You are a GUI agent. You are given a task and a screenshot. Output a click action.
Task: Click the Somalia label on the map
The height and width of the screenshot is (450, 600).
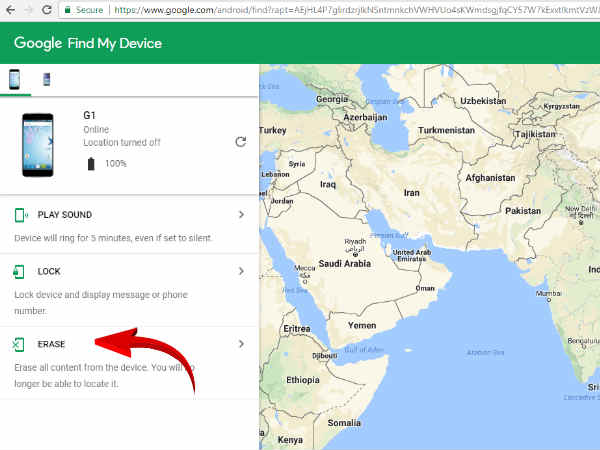coord(344,423)
